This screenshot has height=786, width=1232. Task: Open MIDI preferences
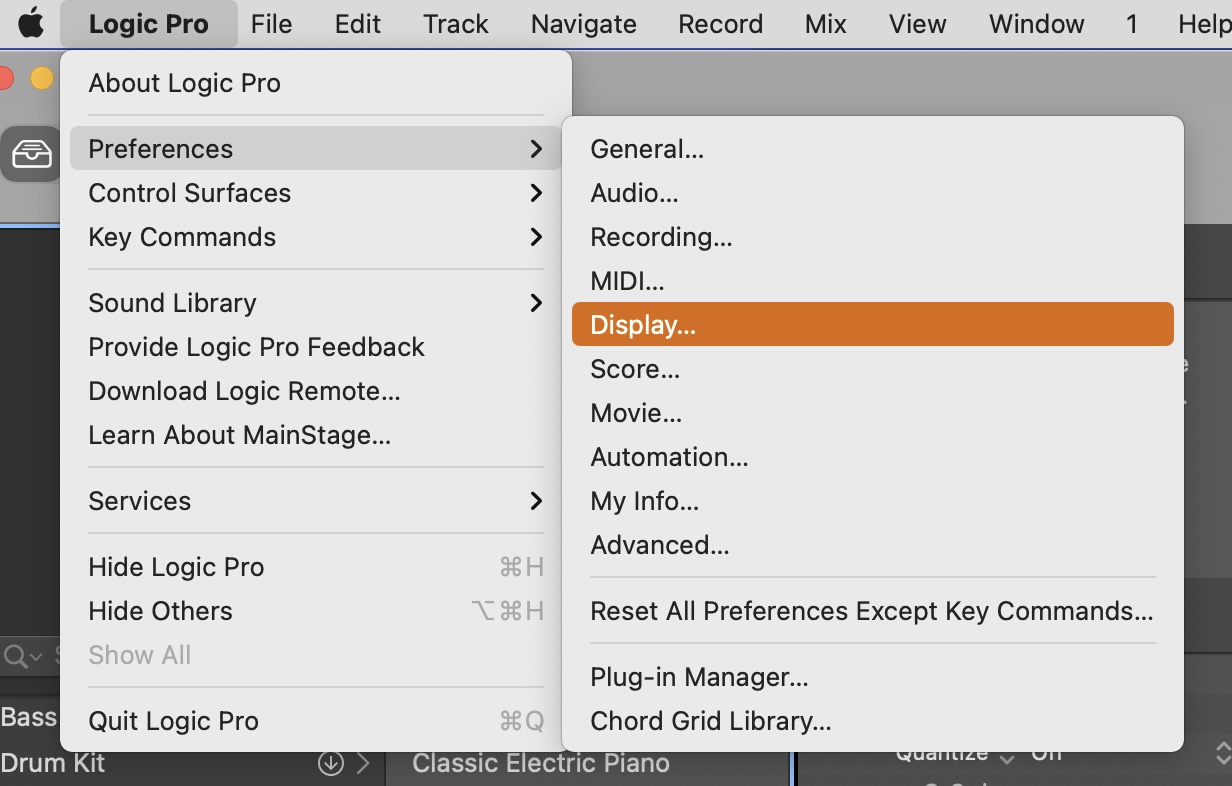[x=872, y=281]
